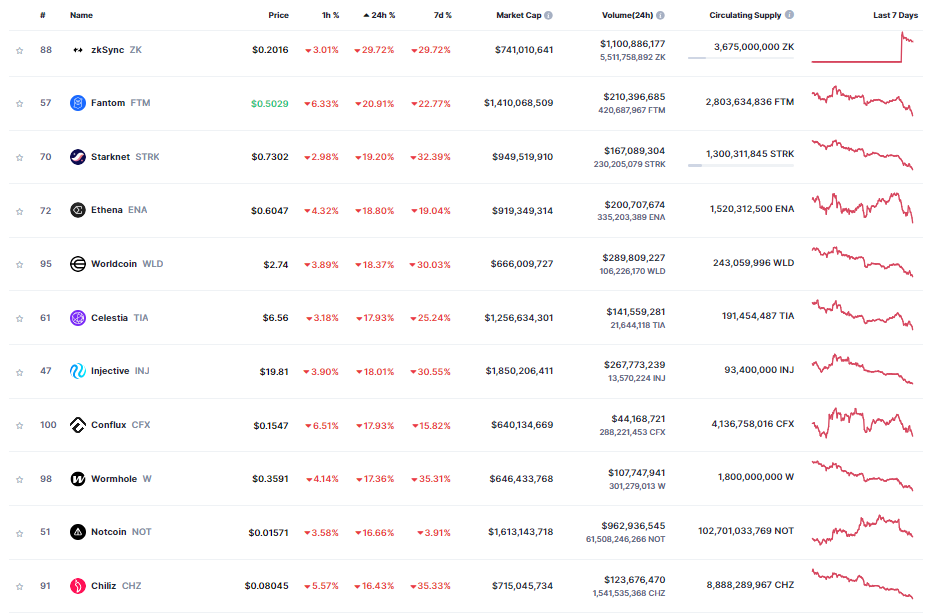Open the Fantom FTM coin page
The width and height of the screenshot is (943, 615).
(x=120, y=103)
